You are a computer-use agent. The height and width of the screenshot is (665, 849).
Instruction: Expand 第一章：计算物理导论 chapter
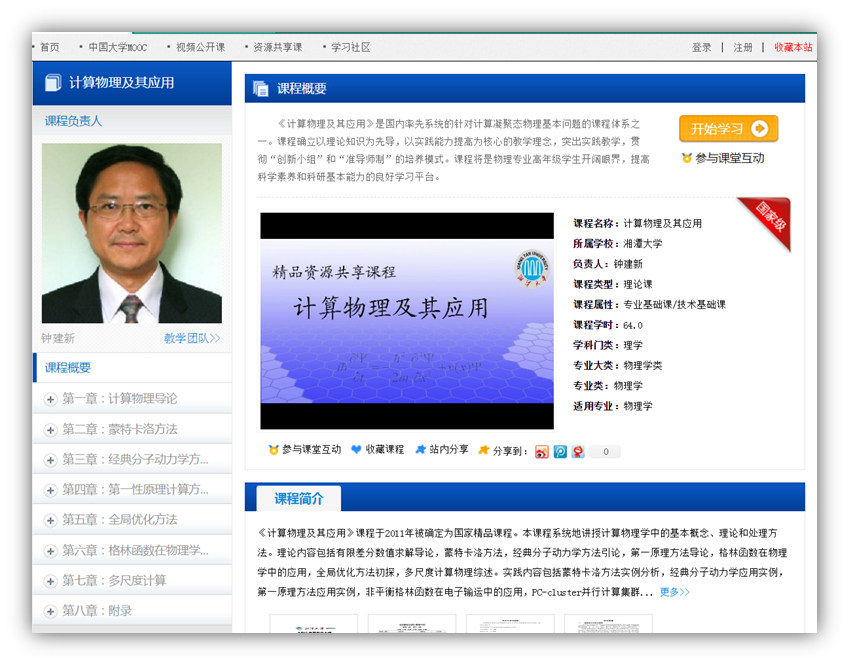pos(51,399)
